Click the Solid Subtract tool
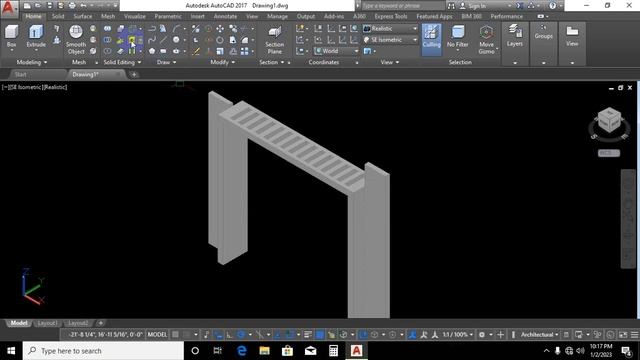Screen dimensions: 640x360 (107, 40)
